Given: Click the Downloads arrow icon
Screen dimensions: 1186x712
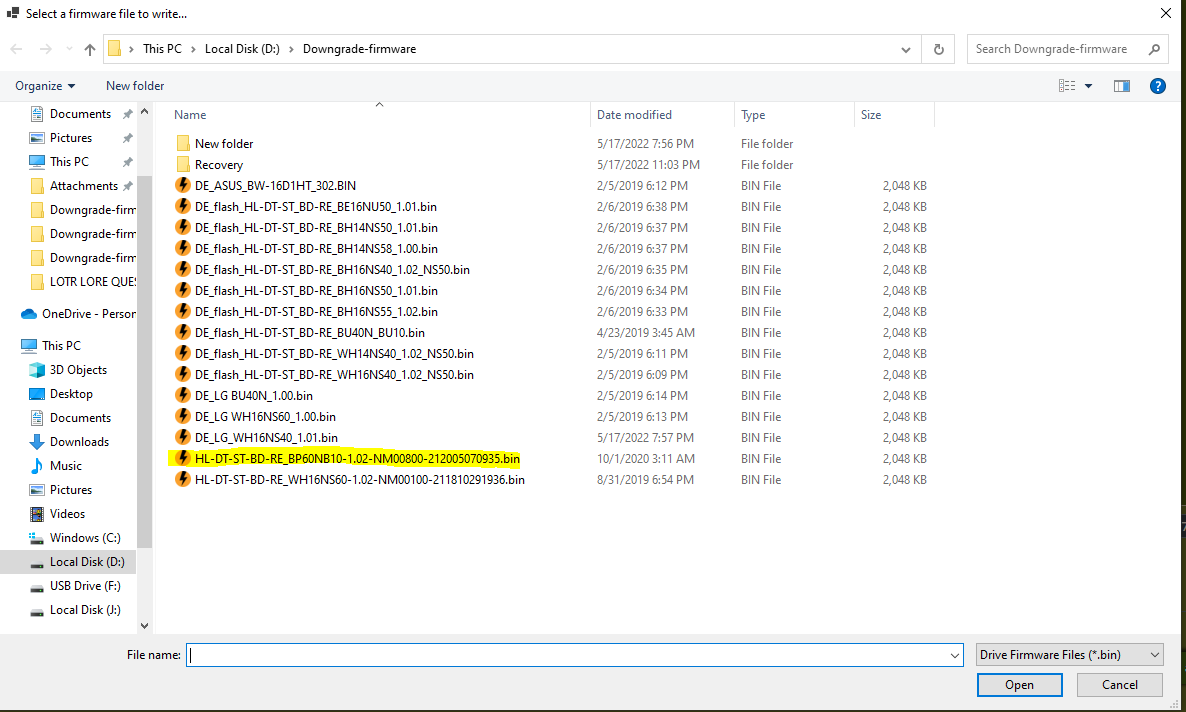Looking at the screenshot, I should pyautogui.click(x=36, y=442).
